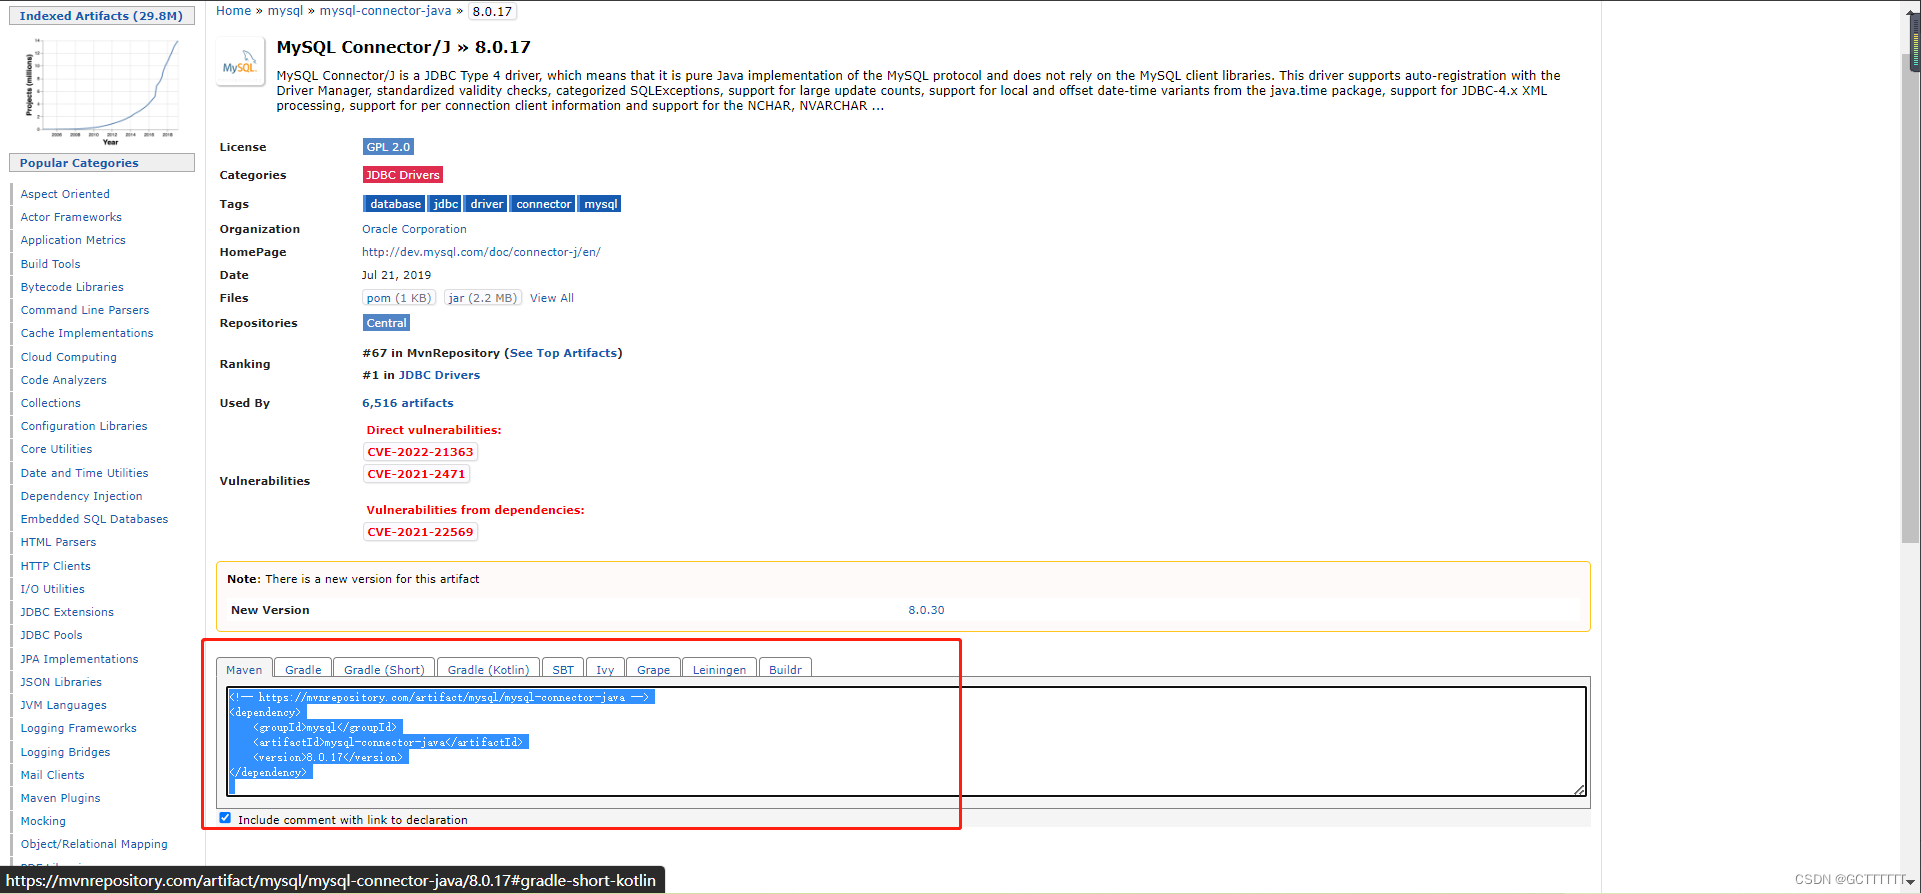Open Application Metrics category

(x=73, y=240)
